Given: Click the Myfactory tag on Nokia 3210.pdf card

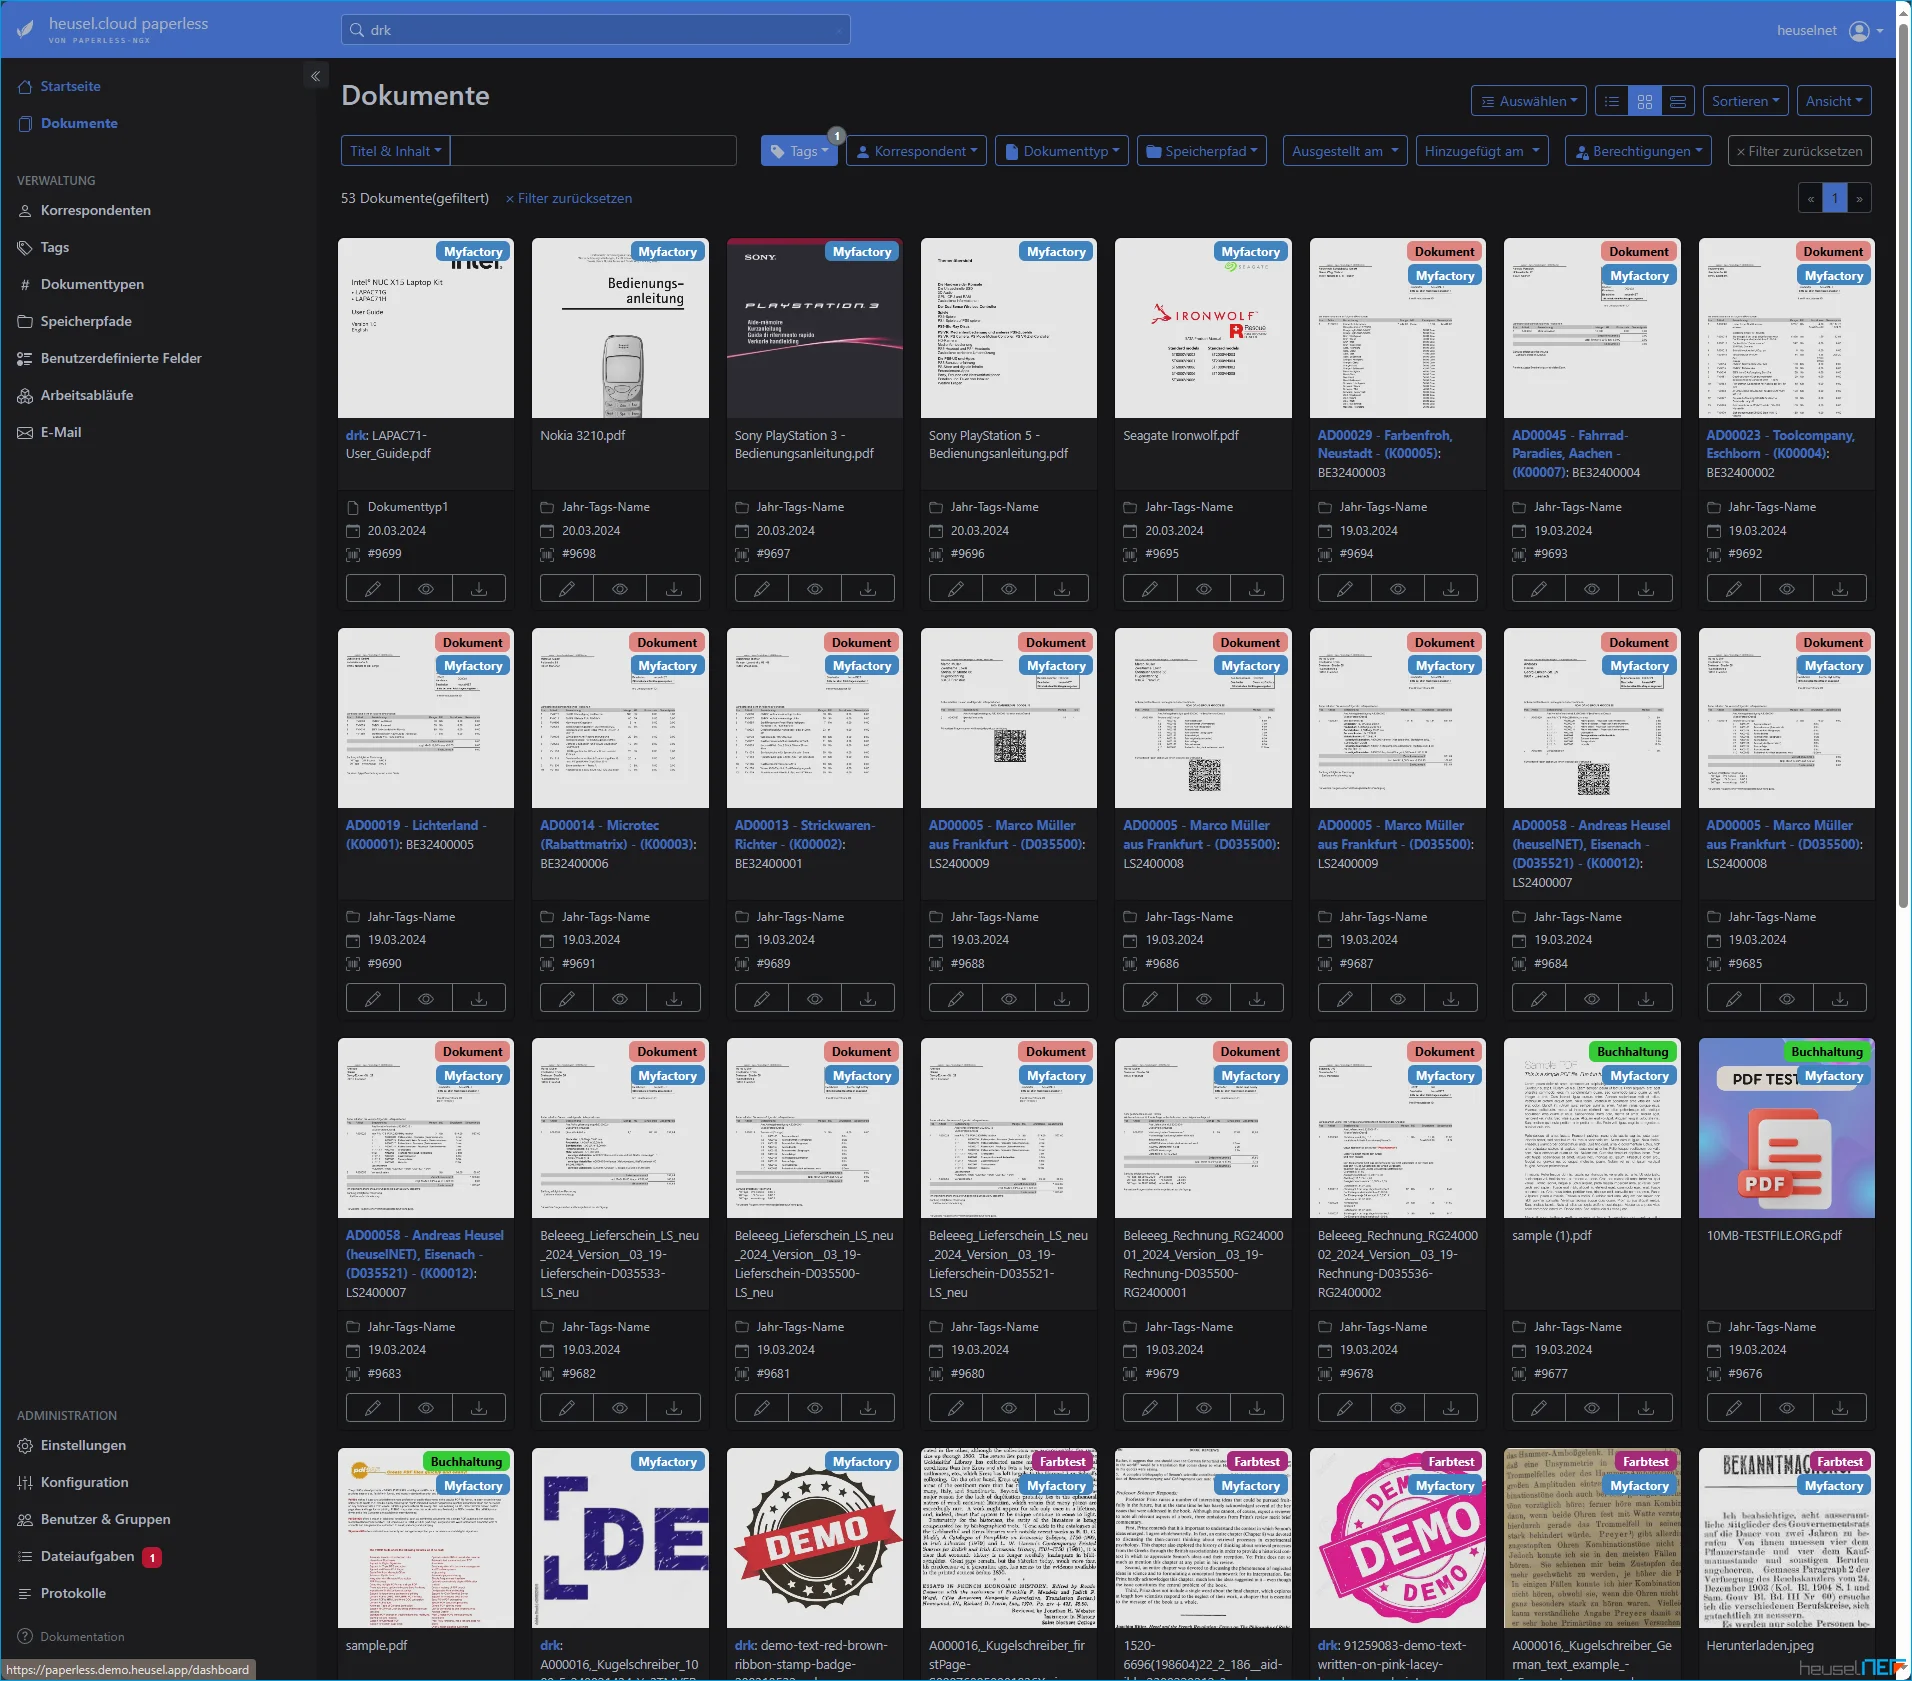Looking at the screenshot, I should [667, 252].
